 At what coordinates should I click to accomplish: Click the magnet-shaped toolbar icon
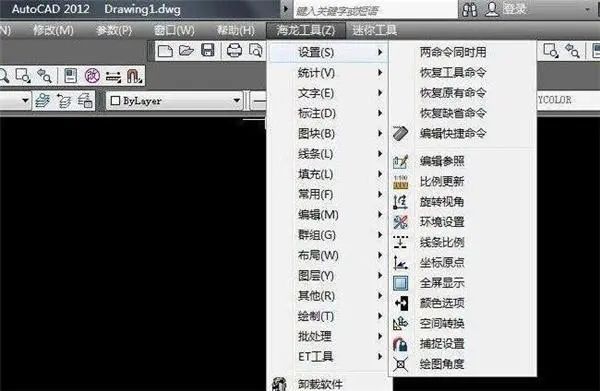point(134,76)
